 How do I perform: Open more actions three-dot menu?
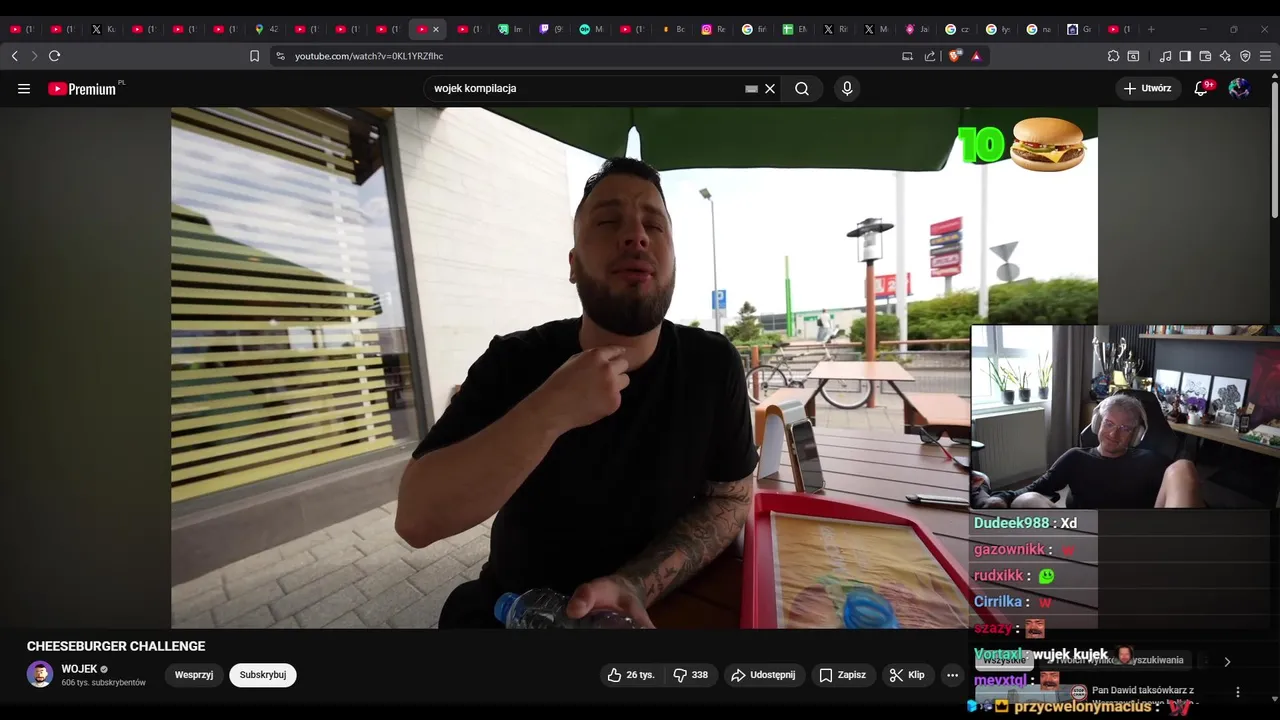click(x=952, y=675)
